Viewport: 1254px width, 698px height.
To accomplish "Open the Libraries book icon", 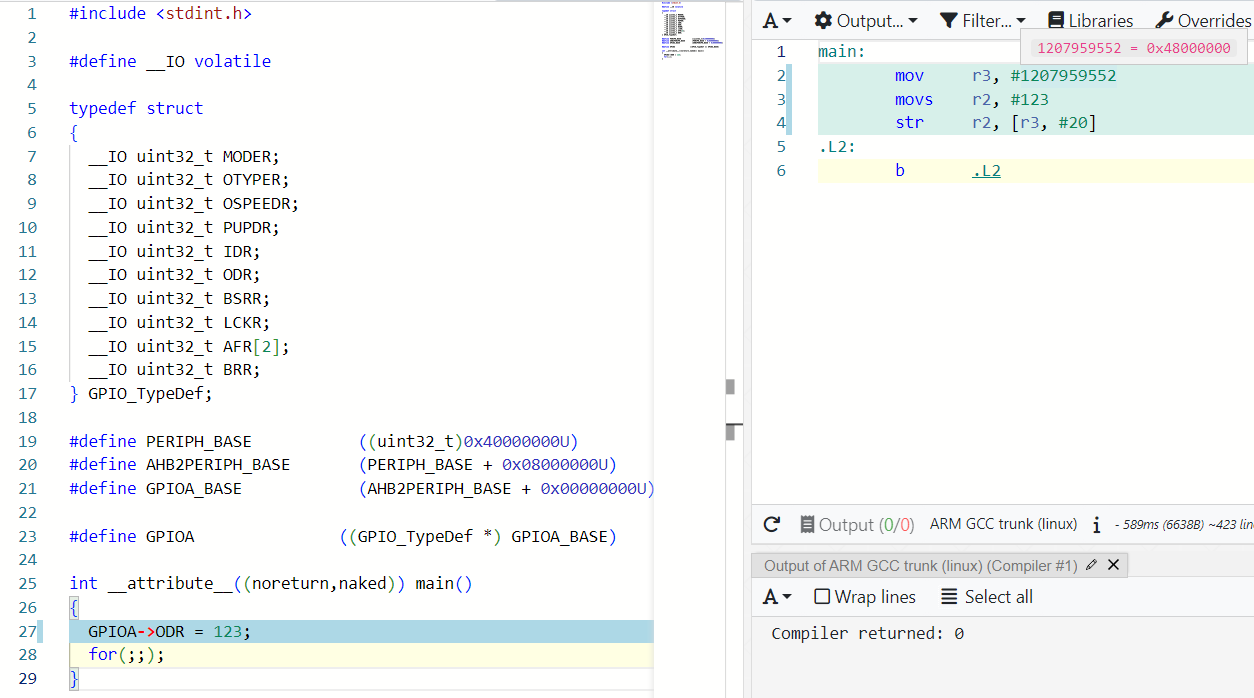I will coord(1055,20).
